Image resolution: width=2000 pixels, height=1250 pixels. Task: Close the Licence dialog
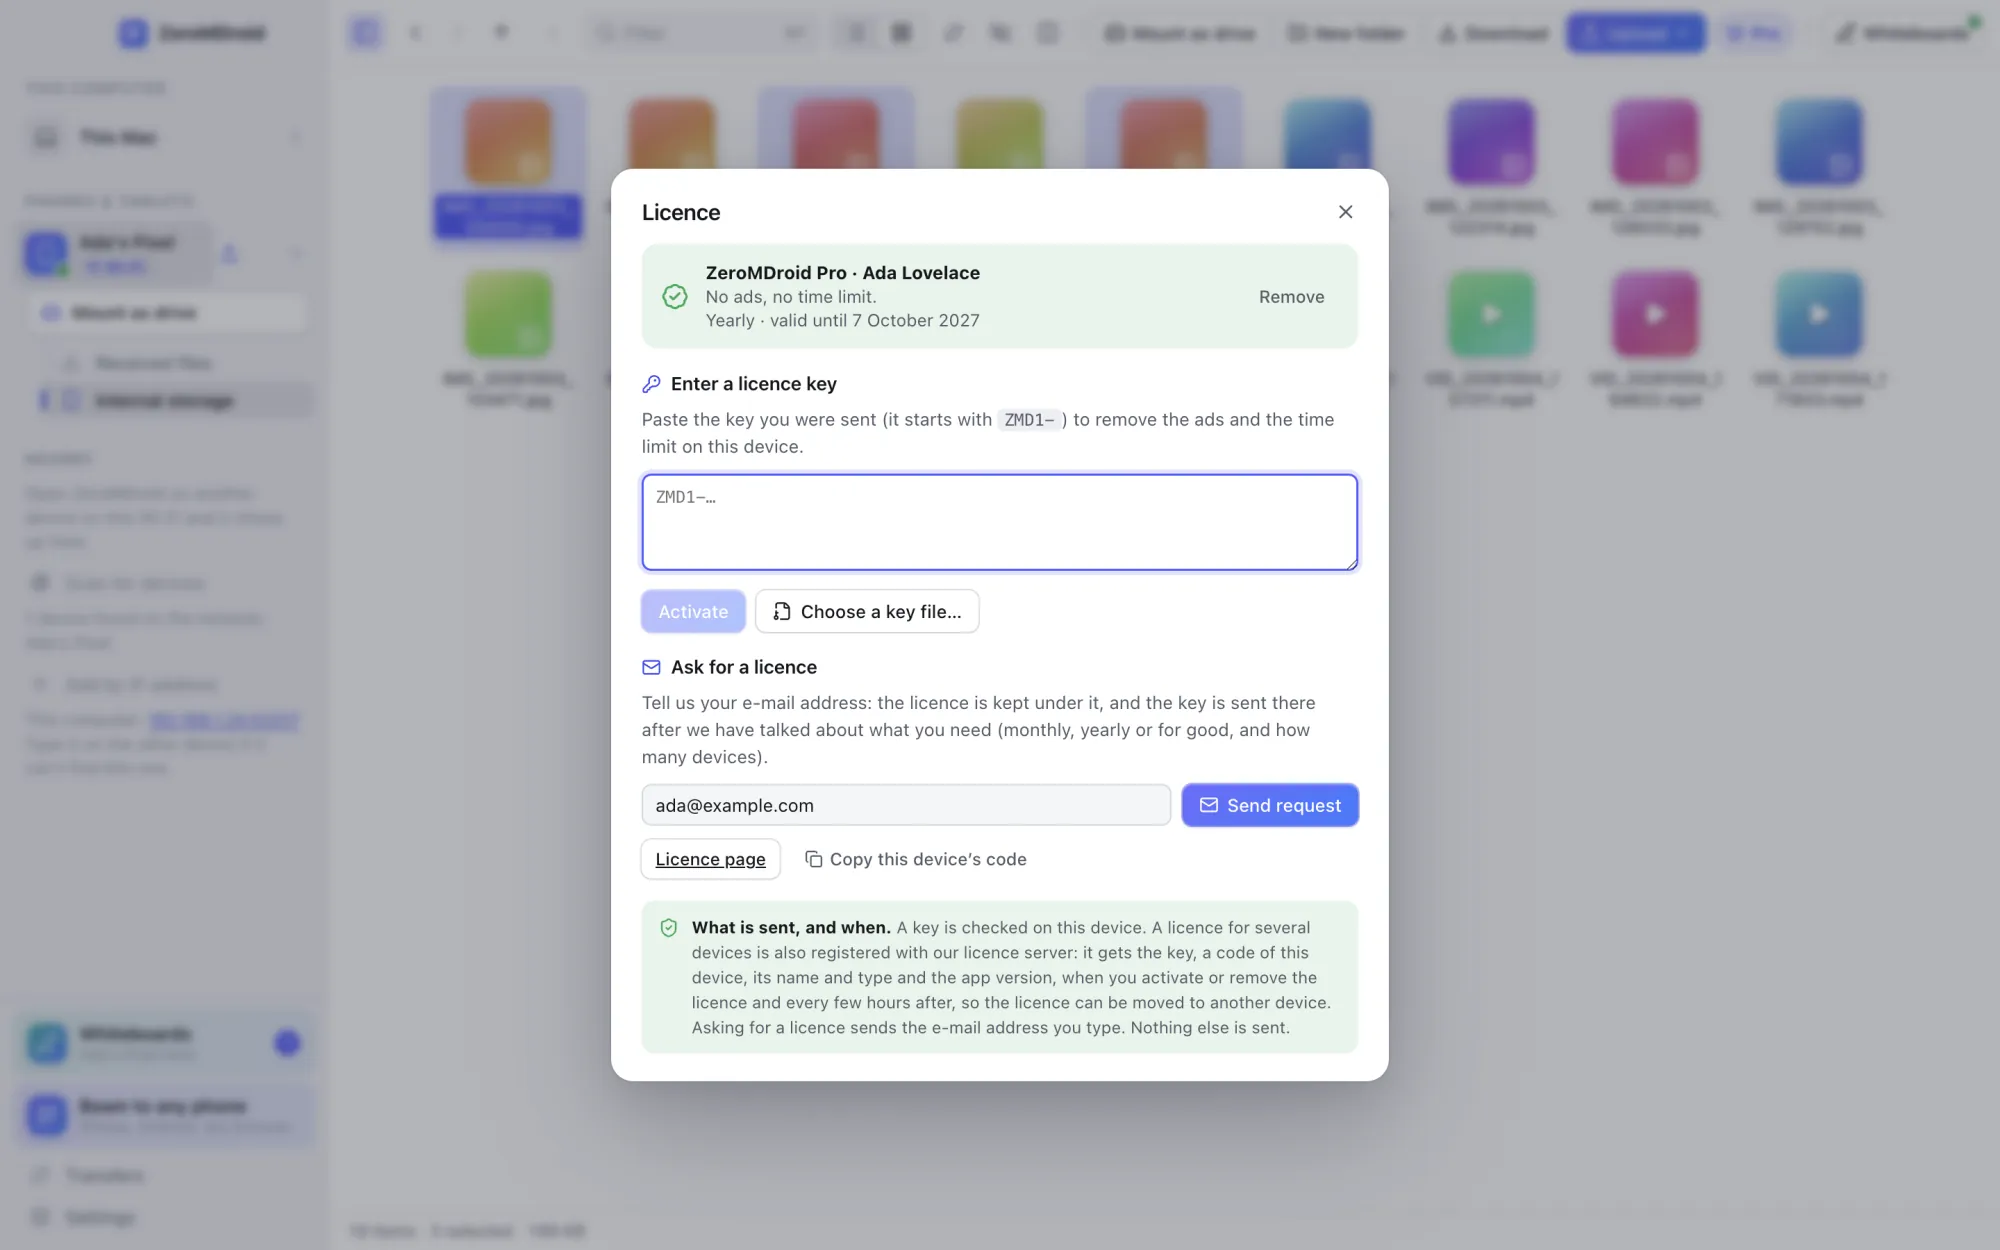[x=1345, y=212]
